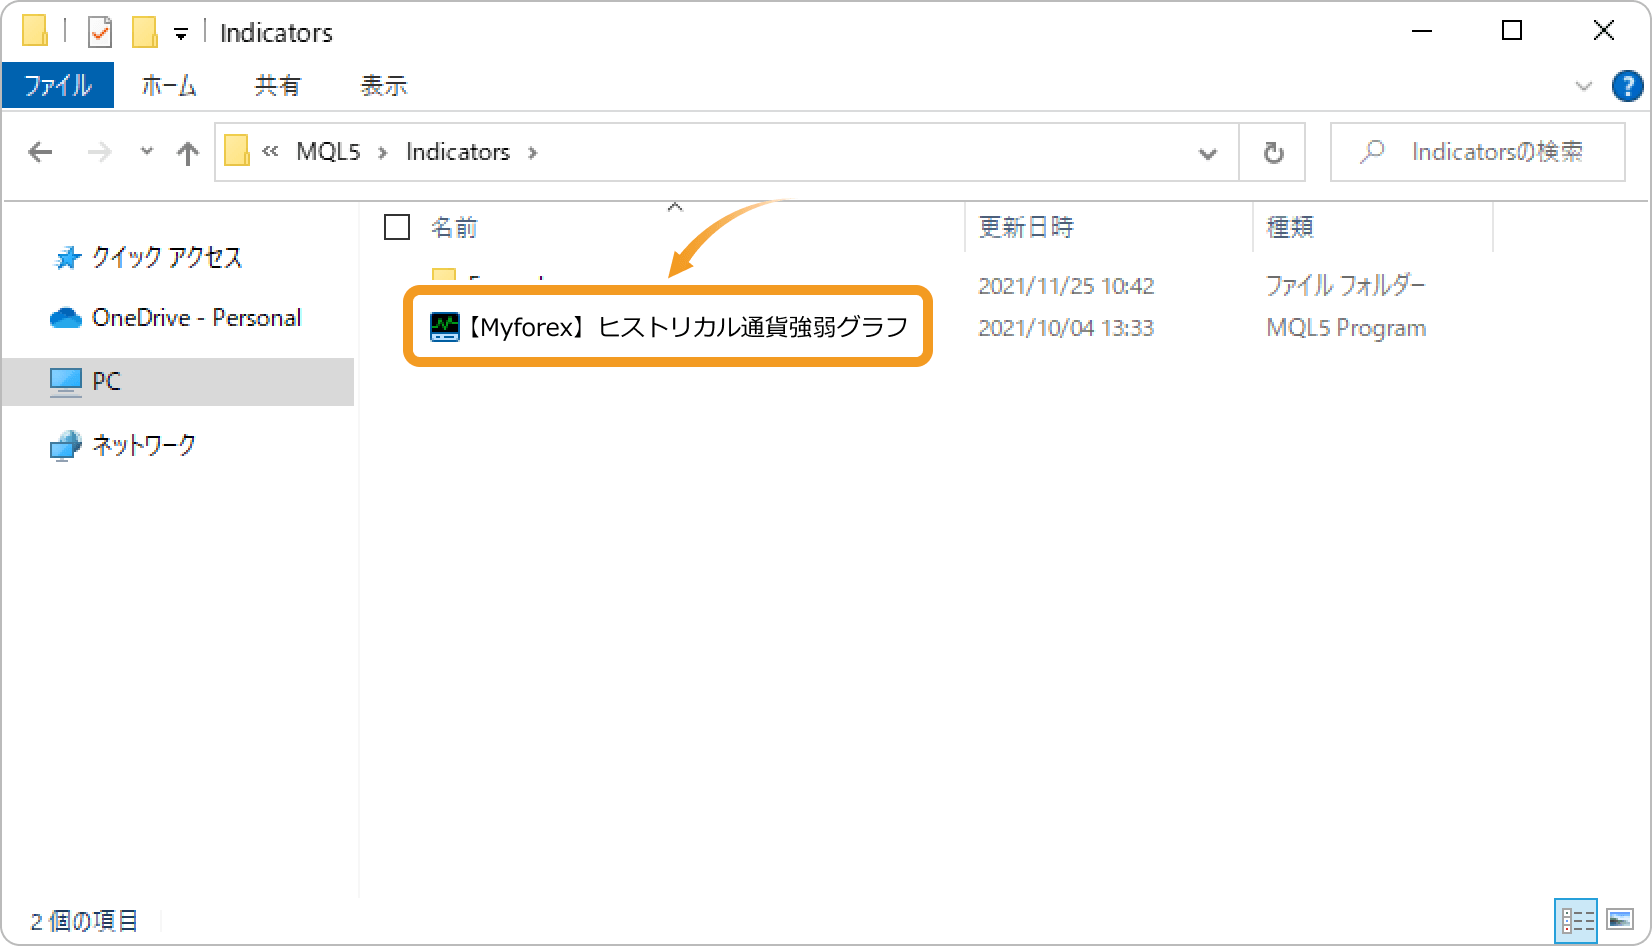
Task: Click the back navigation arrow
Action: [x=40, y=152]
